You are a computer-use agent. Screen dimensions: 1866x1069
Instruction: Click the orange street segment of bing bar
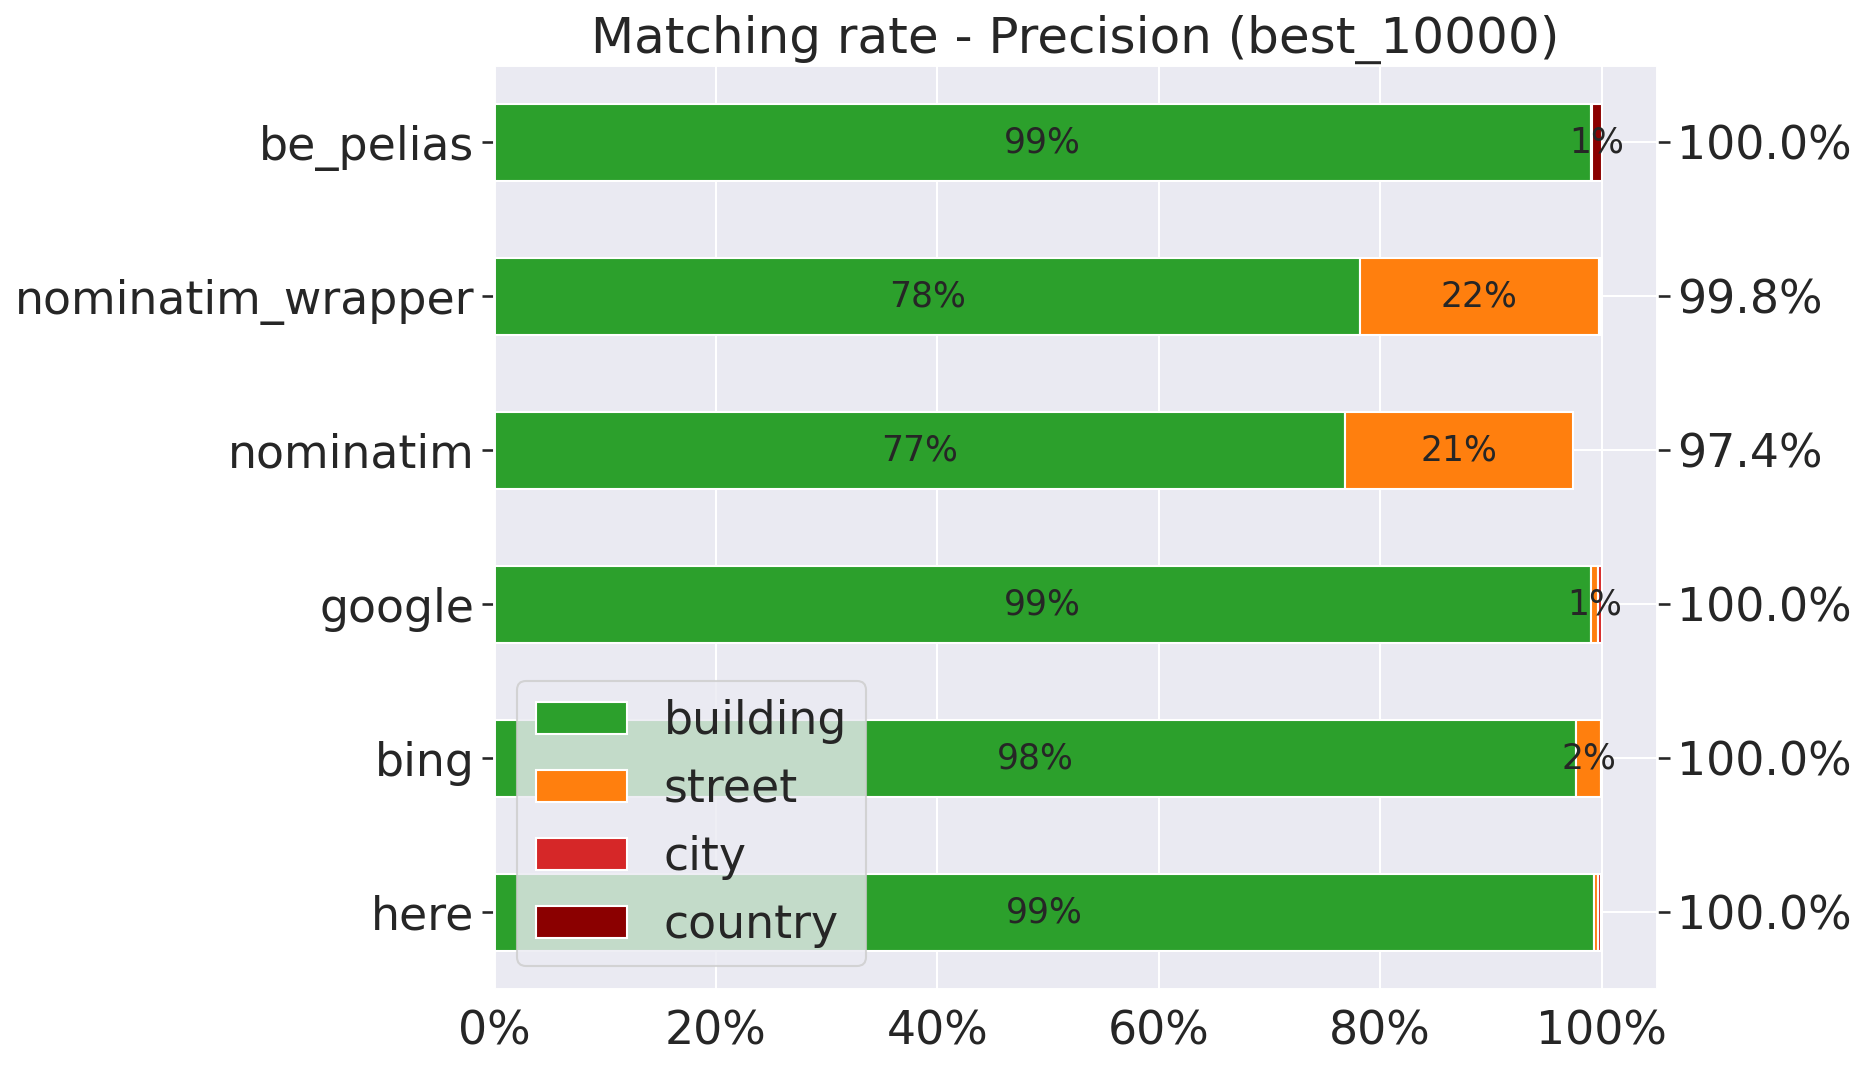(x=1587, y=759)
